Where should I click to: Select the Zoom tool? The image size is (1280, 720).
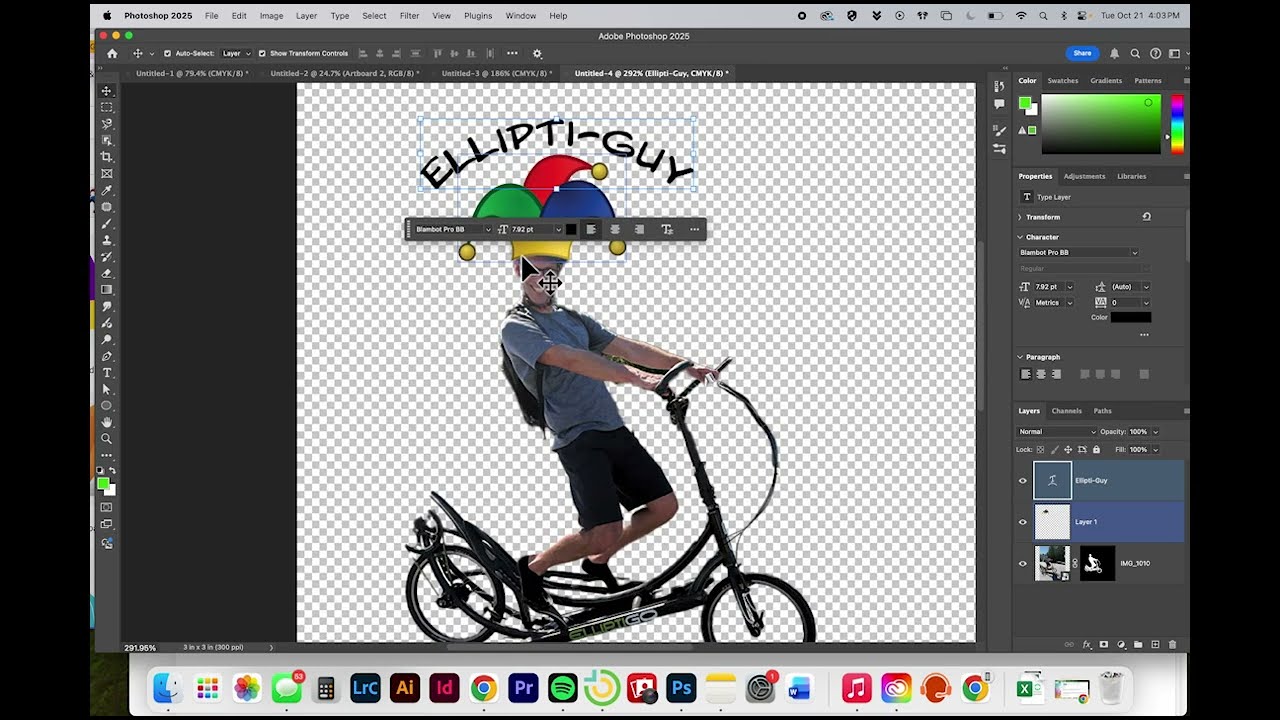106,438
